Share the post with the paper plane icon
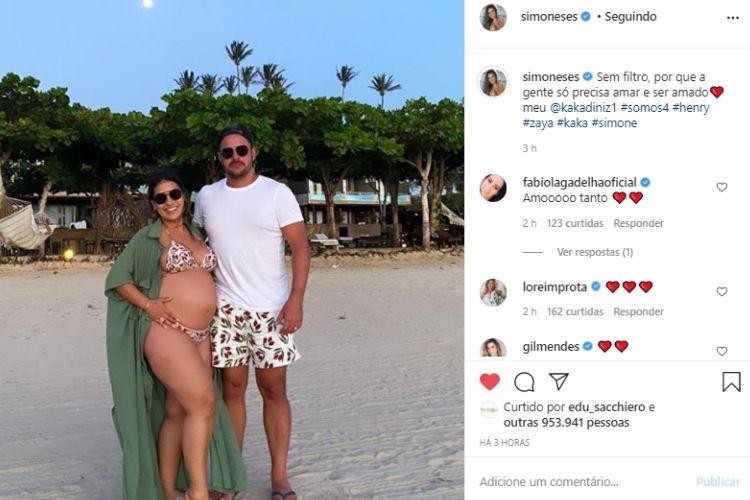The image size is (750, 500). coord(559,381)
